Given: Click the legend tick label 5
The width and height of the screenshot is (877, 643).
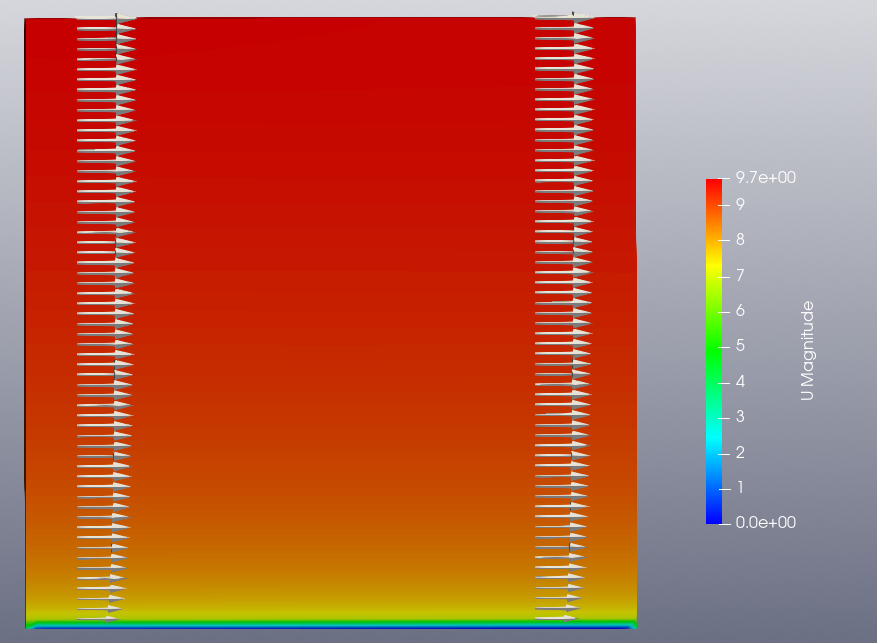Looking at the screenshot, I should [x=740, y=346].
